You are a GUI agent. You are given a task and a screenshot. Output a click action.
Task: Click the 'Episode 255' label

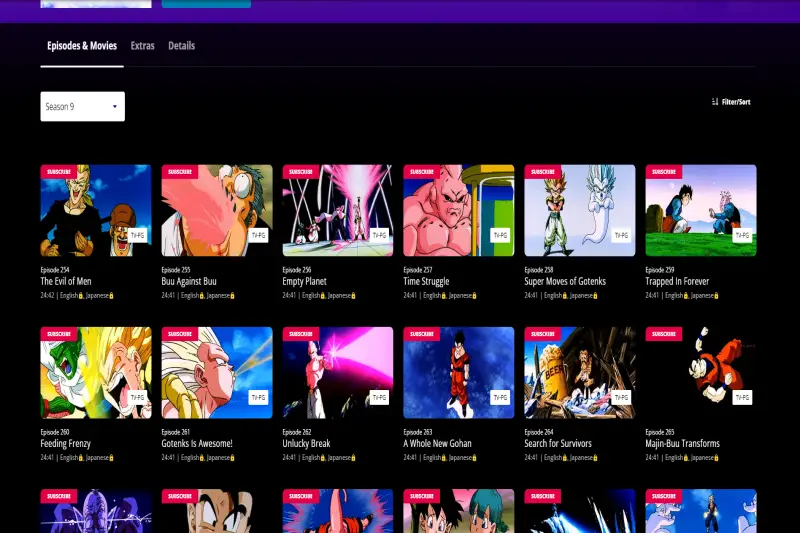coord(176,270)
